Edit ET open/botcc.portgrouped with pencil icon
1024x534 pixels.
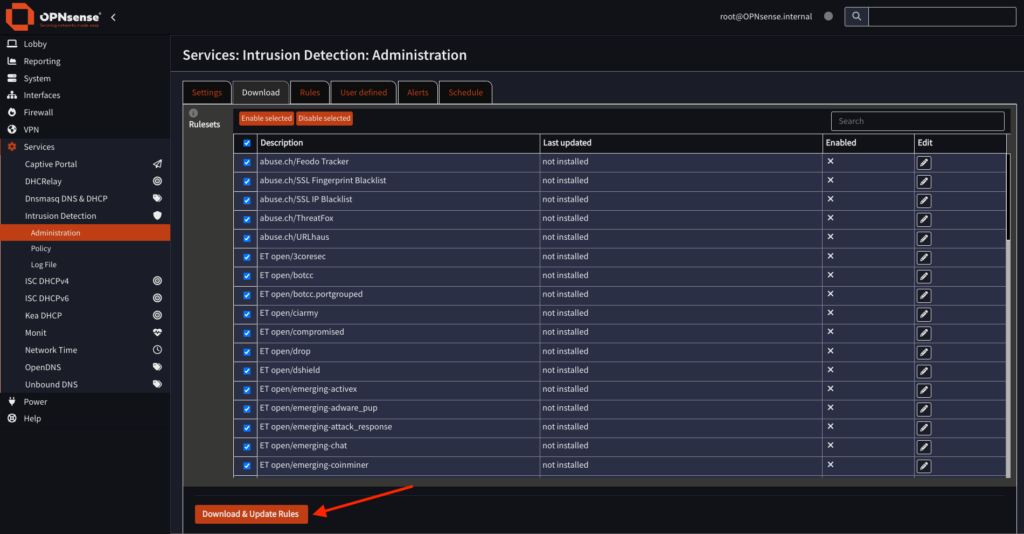pos(923,295)
